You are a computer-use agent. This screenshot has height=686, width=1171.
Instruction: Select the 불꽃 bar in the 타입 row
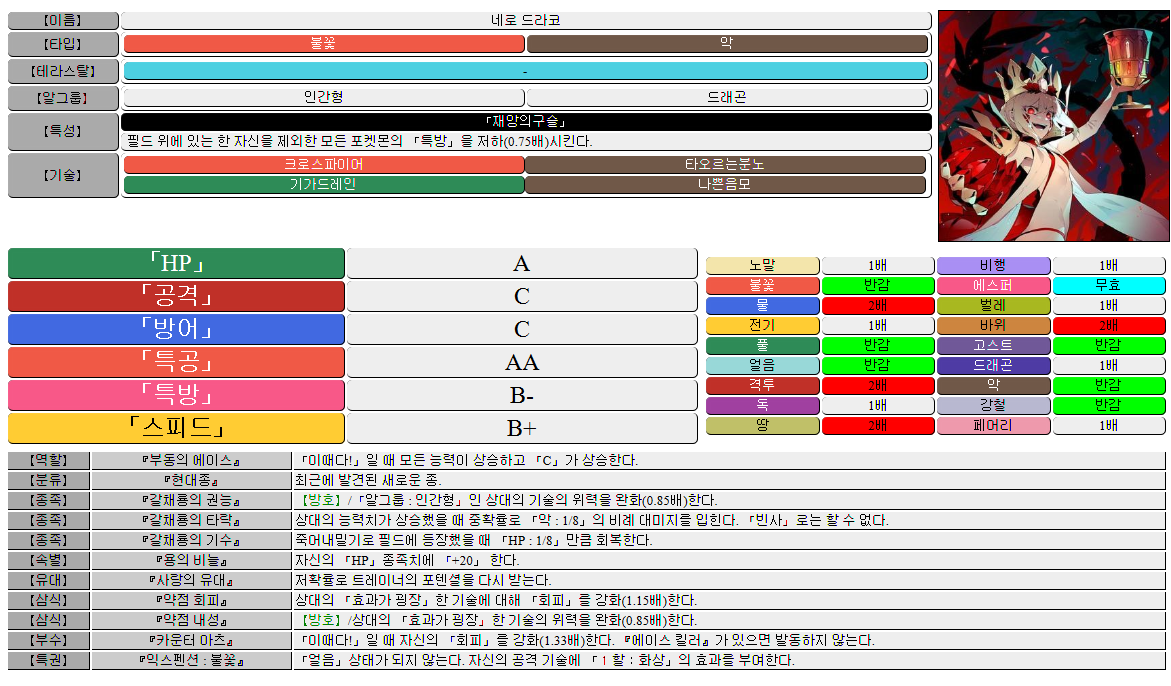click(324, 44)
